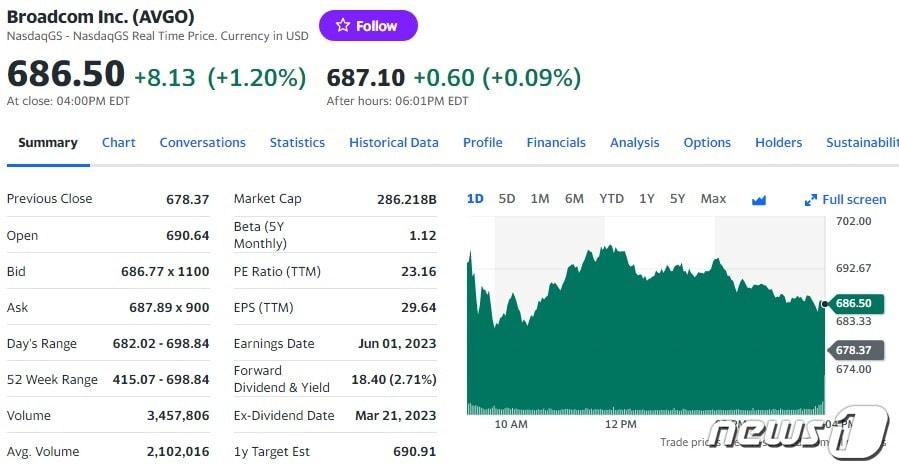View the Historical Data tab
The width and height of the screenshot is (899, 472).
pyautogui.click(x=394, y=142)
